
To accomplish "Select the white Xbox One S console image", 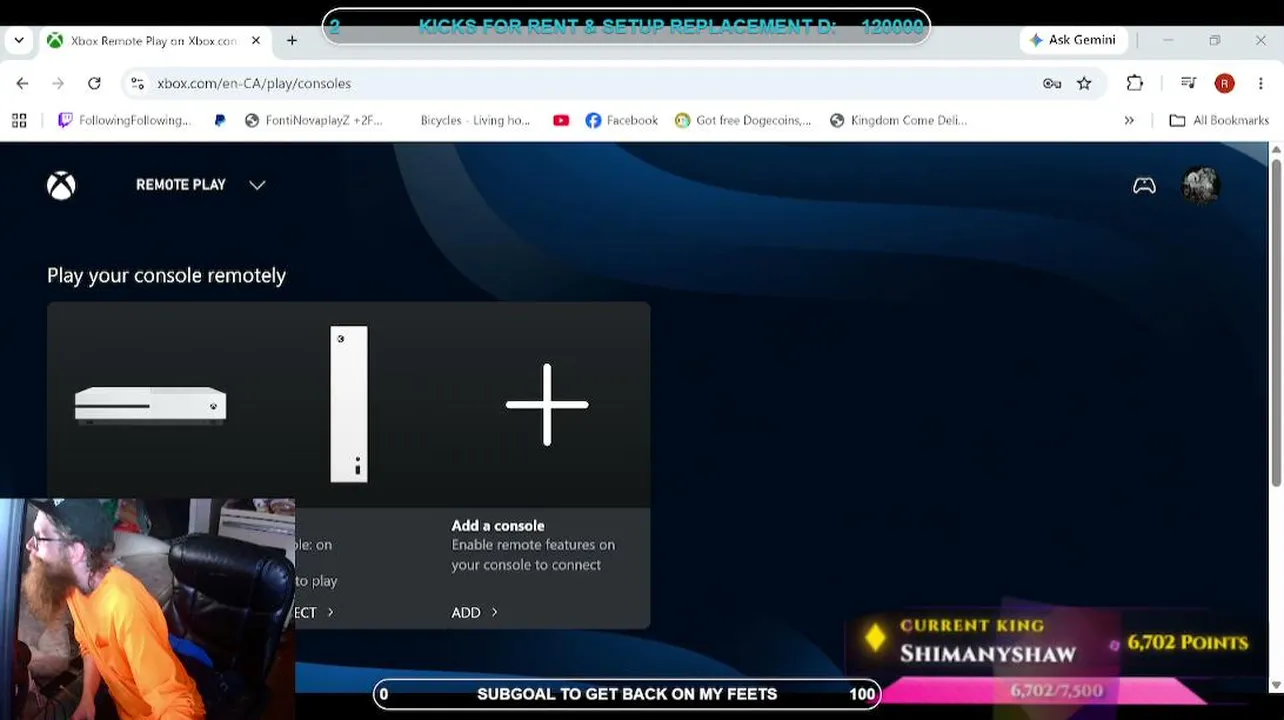I will 150,405.
